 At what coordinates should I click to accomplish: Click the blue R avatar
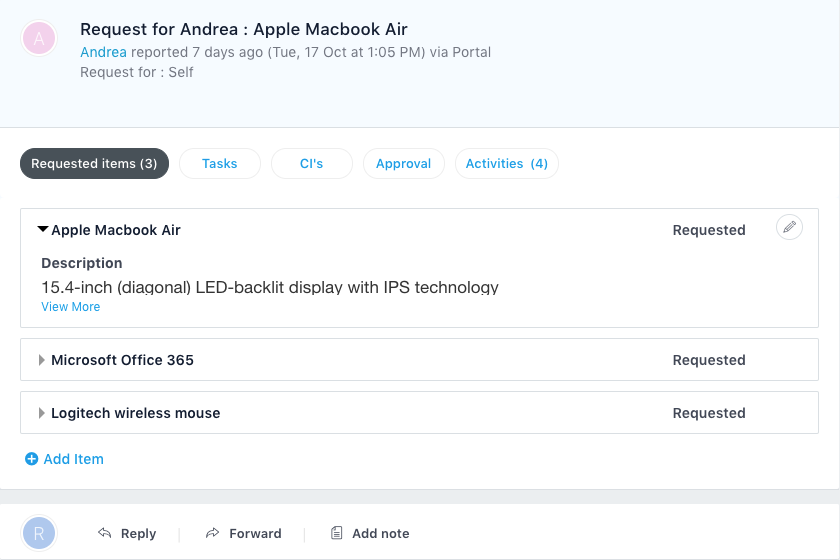[x=39, y=533]
